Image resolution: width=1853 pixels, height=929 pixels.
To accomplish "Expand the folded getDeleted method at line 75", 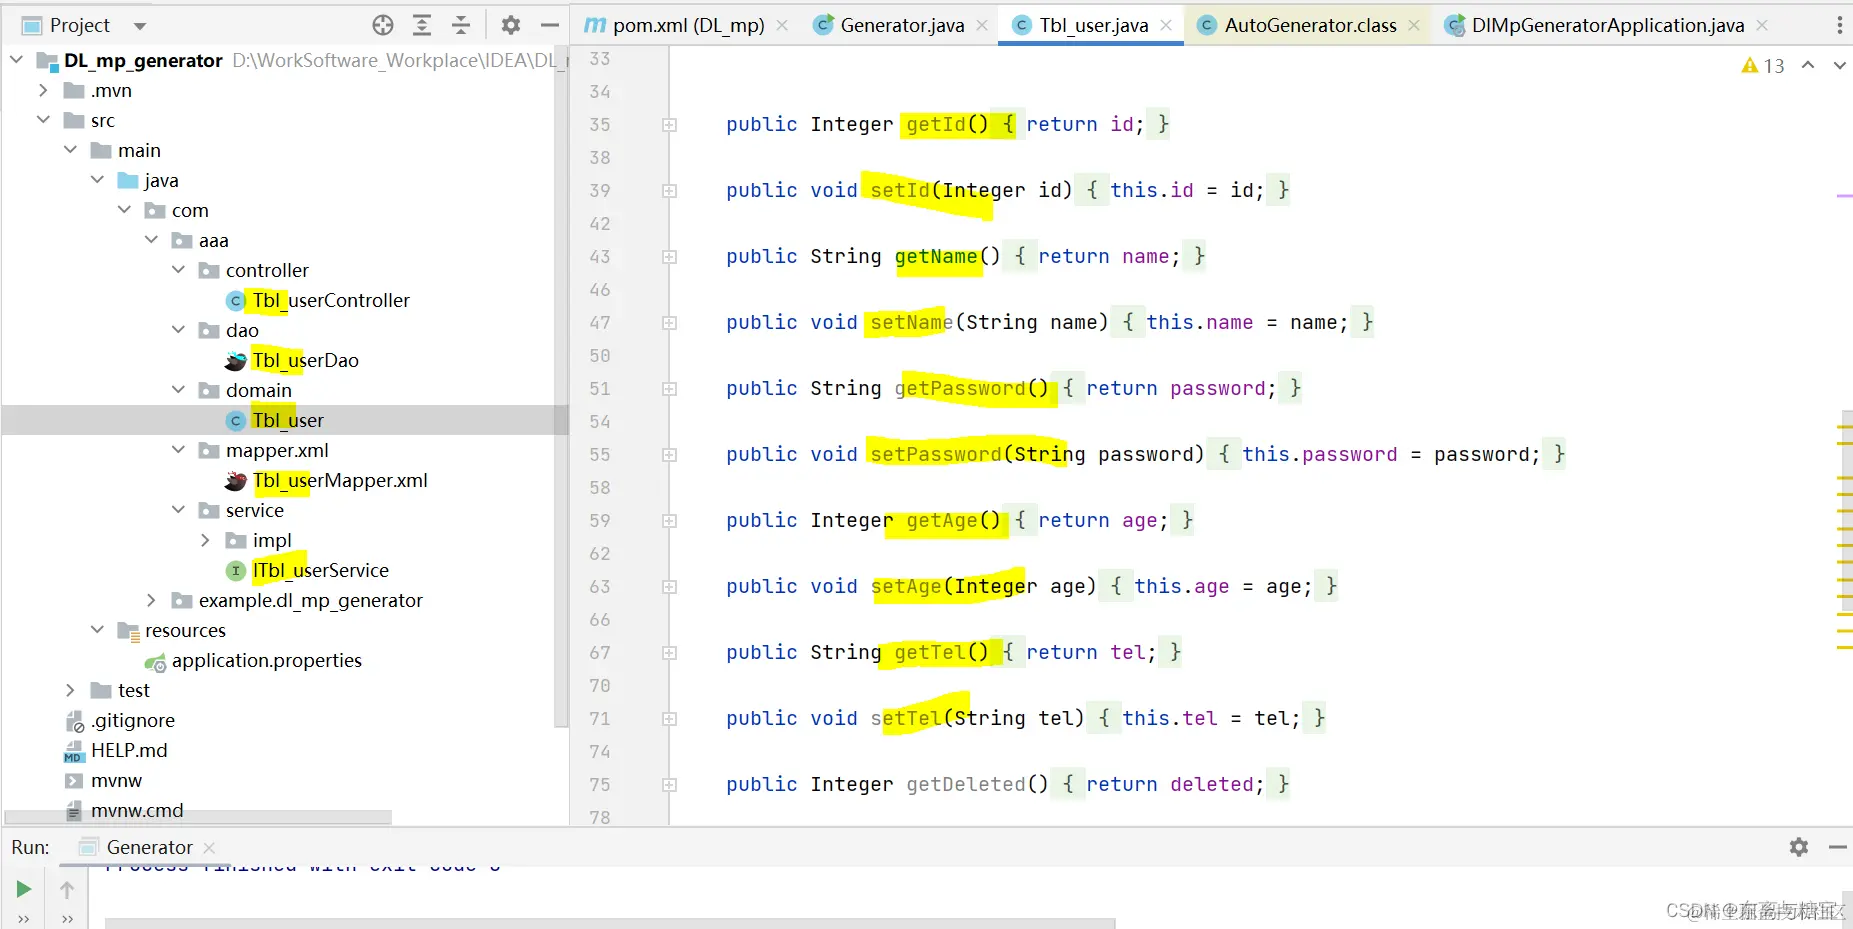I will point(669,785).
